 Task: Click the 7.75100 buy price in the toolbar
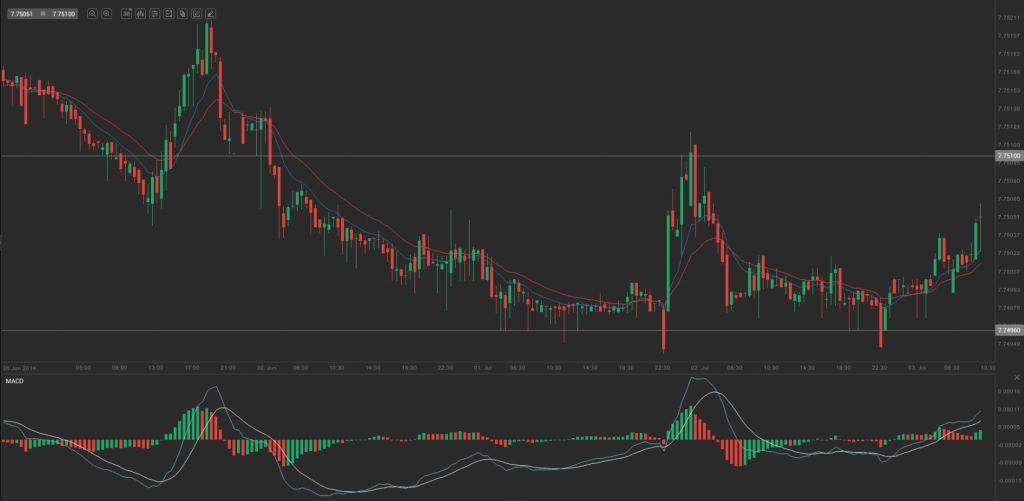tap(62, 14)
